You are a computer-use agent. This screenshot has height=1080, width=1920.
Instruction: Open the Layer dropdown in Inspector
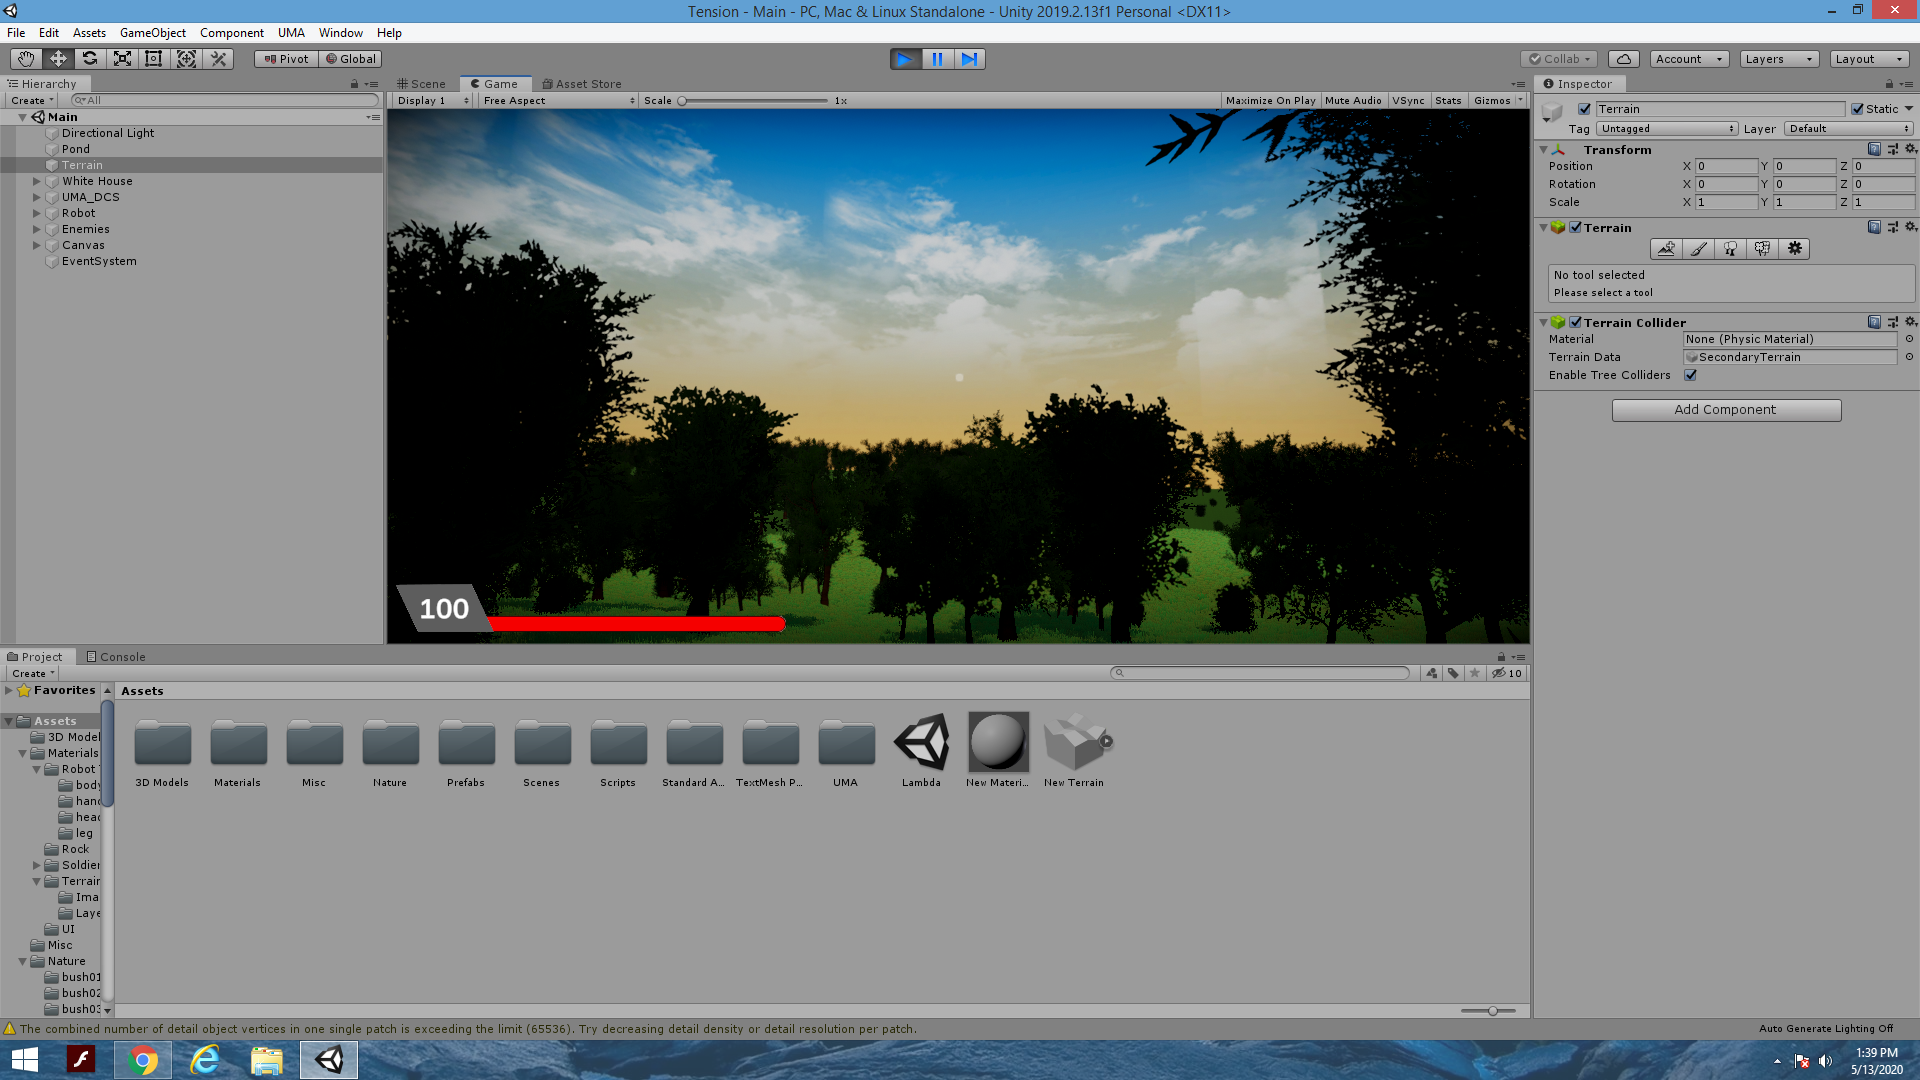tap(1846, 128)
